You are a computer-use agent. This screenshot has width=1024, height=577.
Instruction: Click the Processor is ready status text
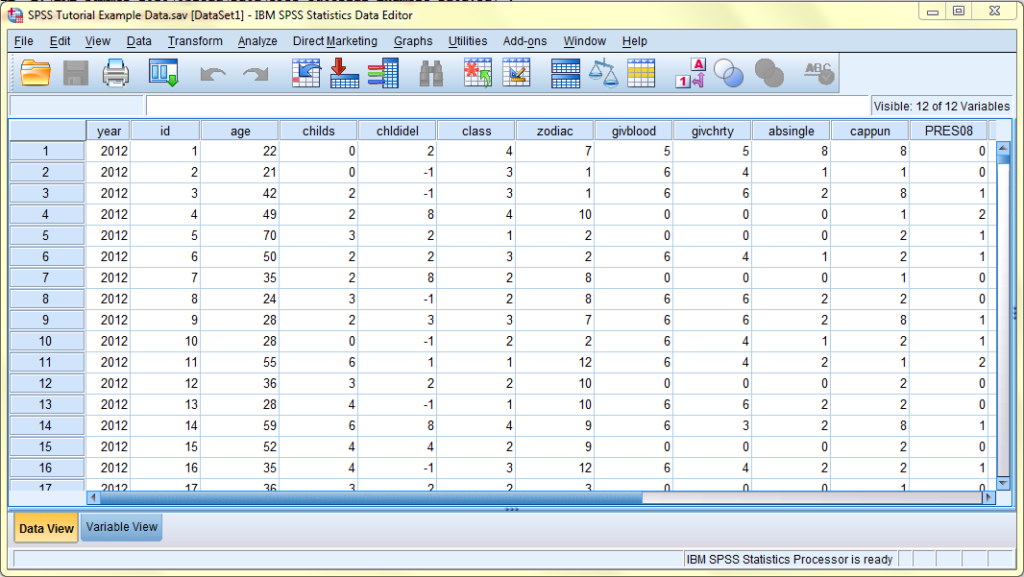pyautogui.click(x=790, y=559)
